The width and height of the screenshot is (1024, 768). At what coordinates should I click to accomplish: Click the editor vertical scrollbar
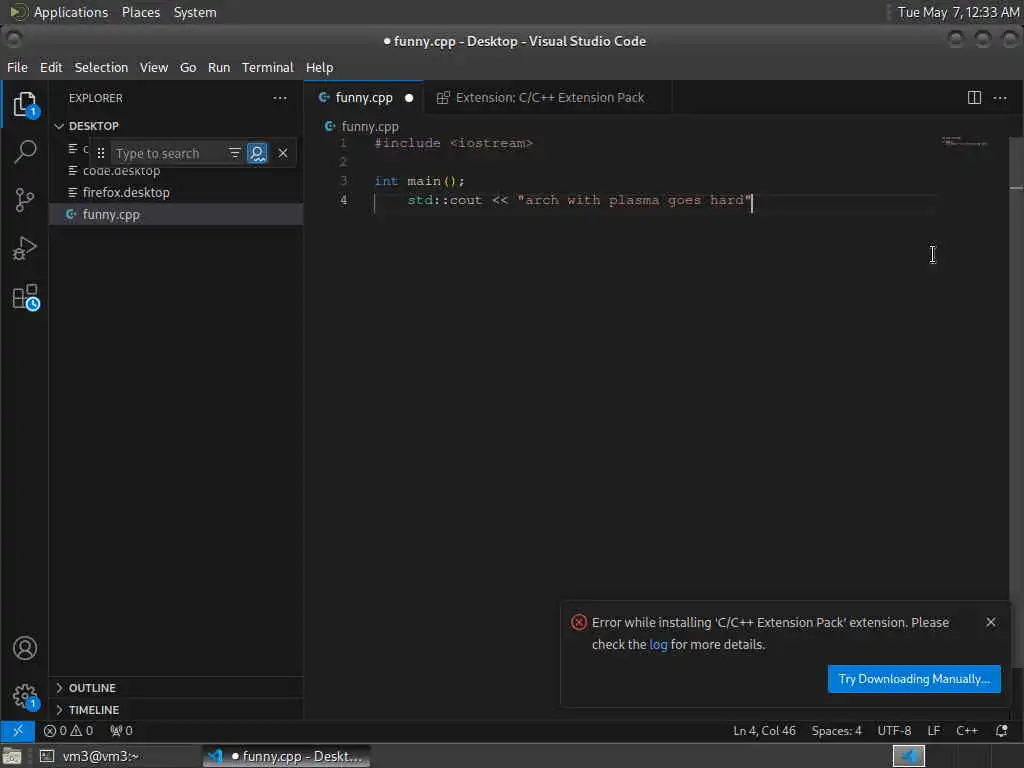click(x=1016, y=402)
